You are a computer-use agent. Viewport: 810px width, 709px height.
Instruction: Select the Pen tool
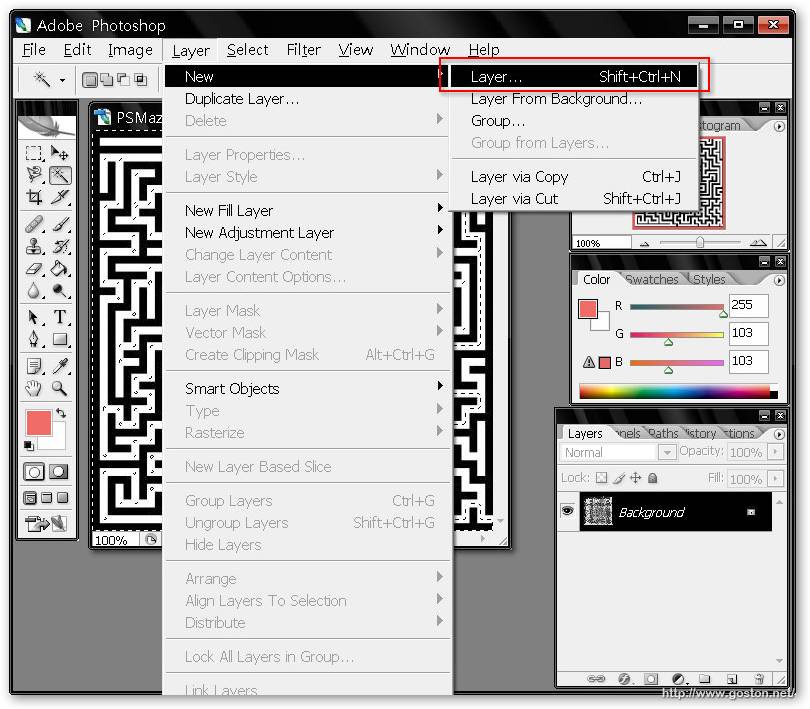tap(34, 339)
